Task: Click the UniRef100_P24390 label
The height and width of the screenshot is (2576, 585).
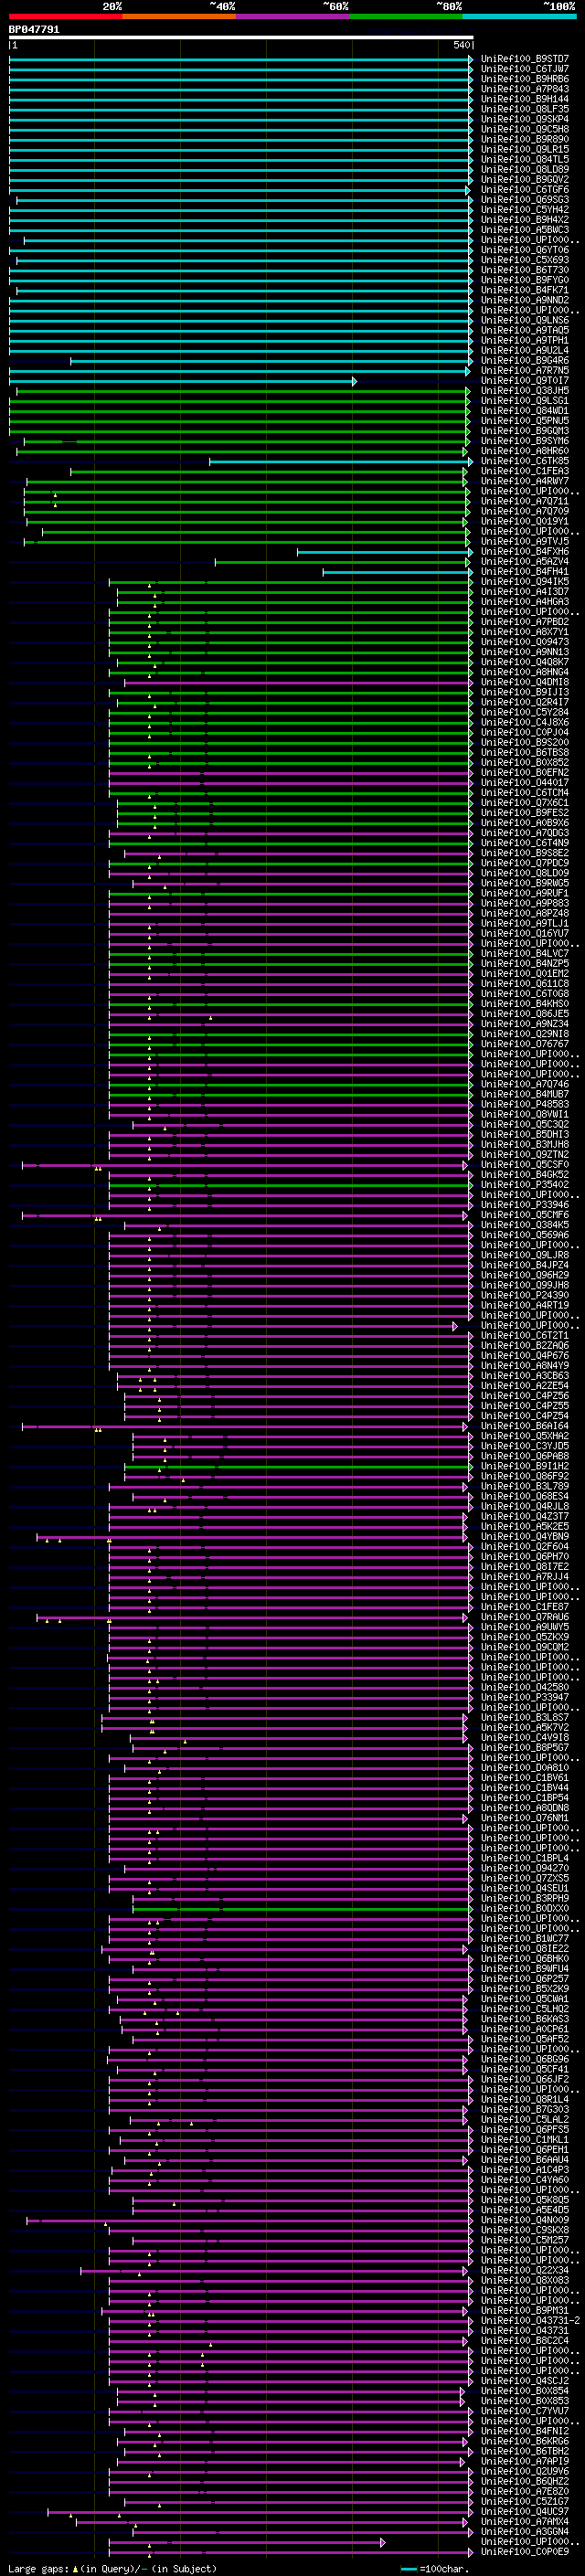Action: click(x=524, y=1296)
